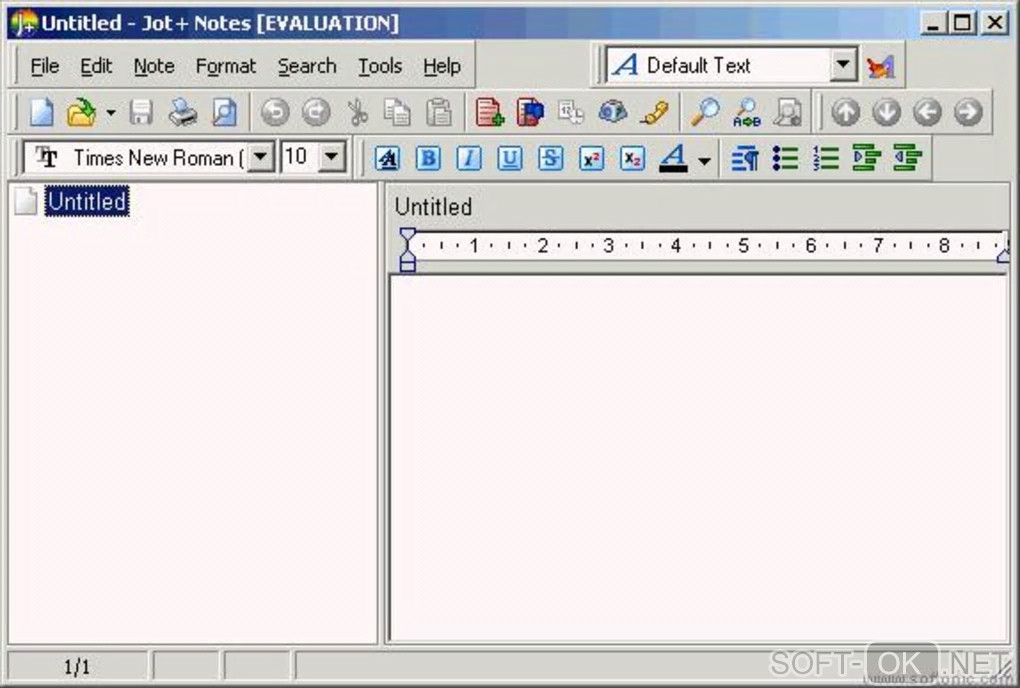Click the Increase indent icon
This screenshot has height=688, width=1020.
click(866, 158)
